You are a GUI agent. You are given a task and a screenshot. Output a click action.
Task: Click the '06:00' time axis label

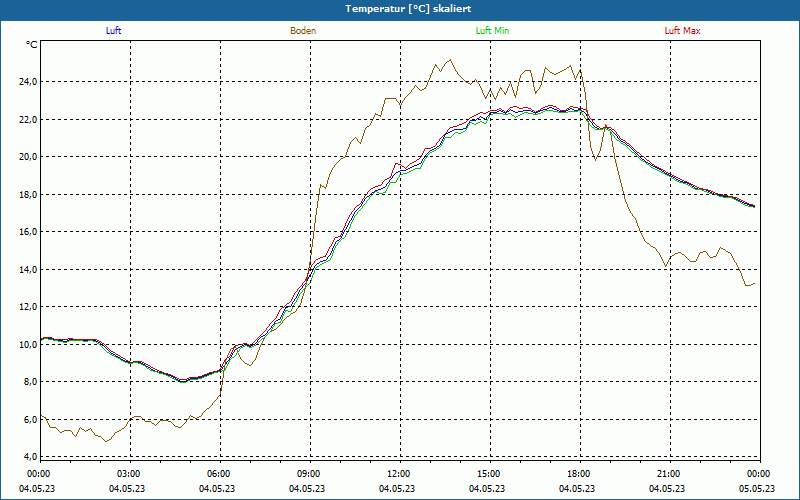[x=220, y=474]
